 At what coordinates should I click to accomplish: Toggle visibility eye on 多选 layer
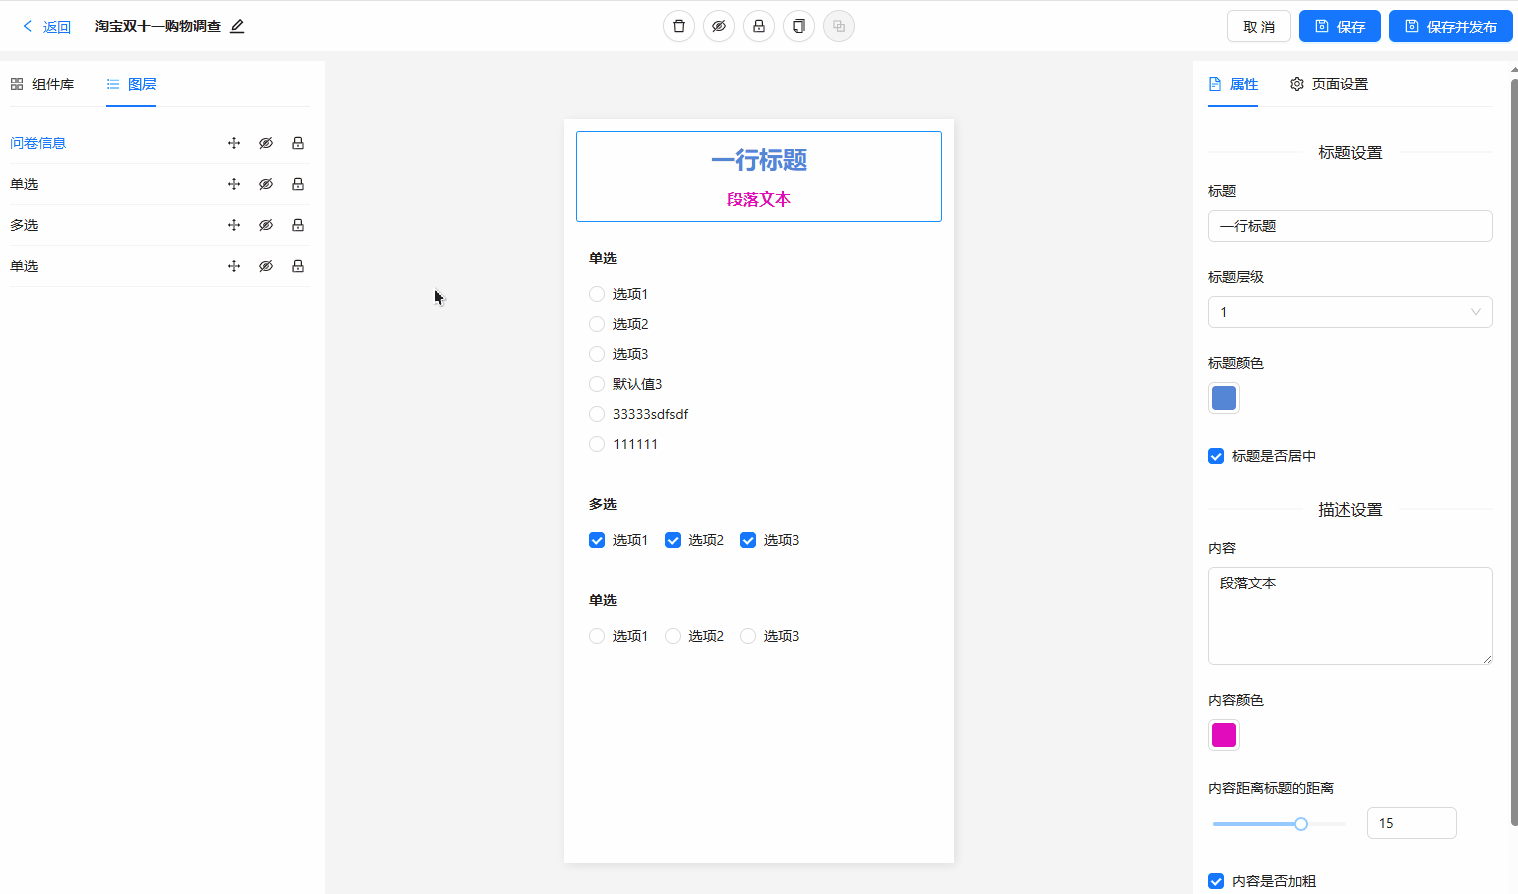[266, 225]
